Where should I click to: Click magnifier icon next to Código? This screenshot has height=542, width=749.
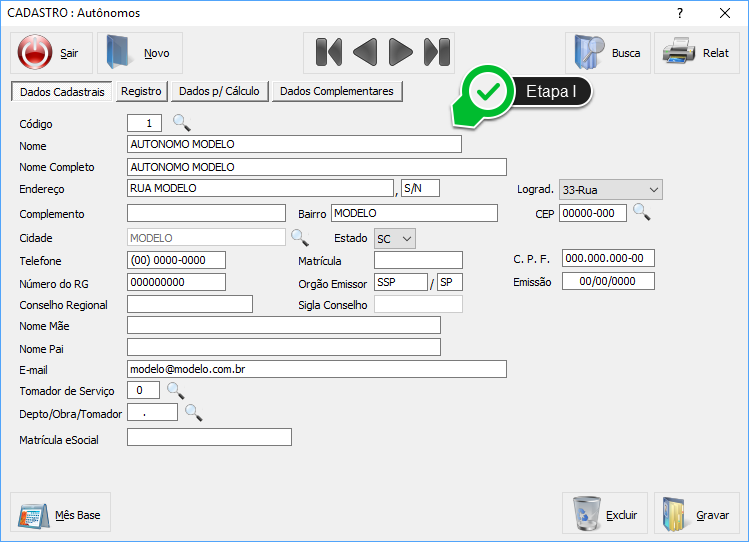click(181, 123)
